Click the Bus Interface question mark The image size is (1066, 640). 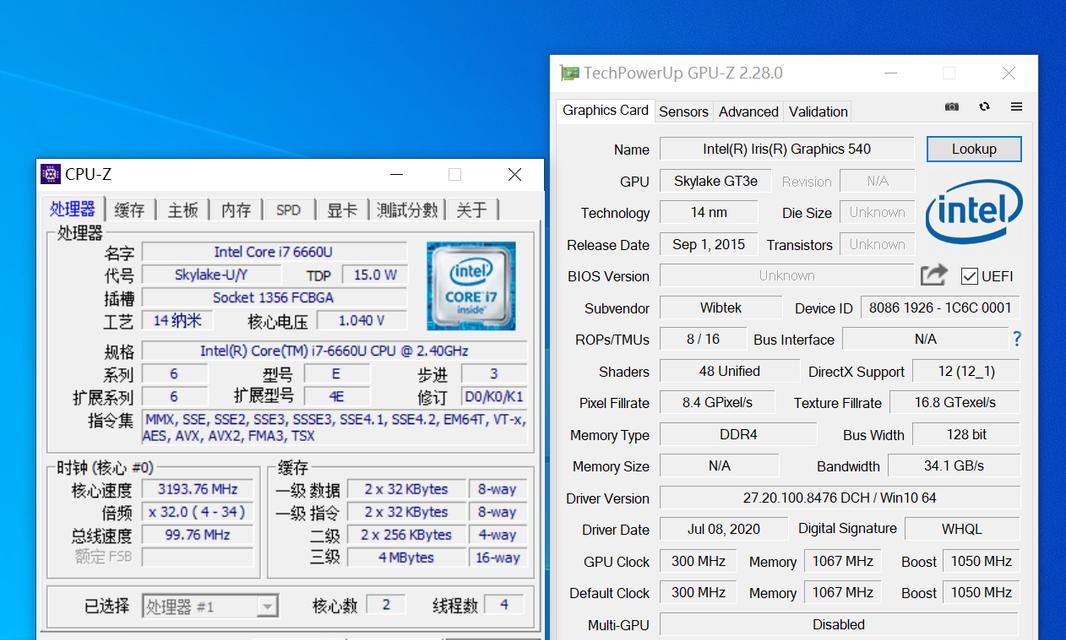(x=1016, y=339)
